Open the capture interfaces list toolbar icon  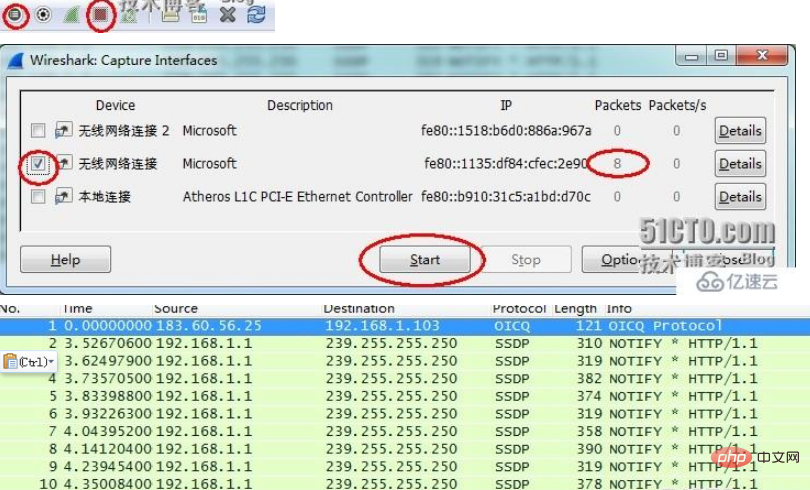pyautogui.click(x=14, y=14)
